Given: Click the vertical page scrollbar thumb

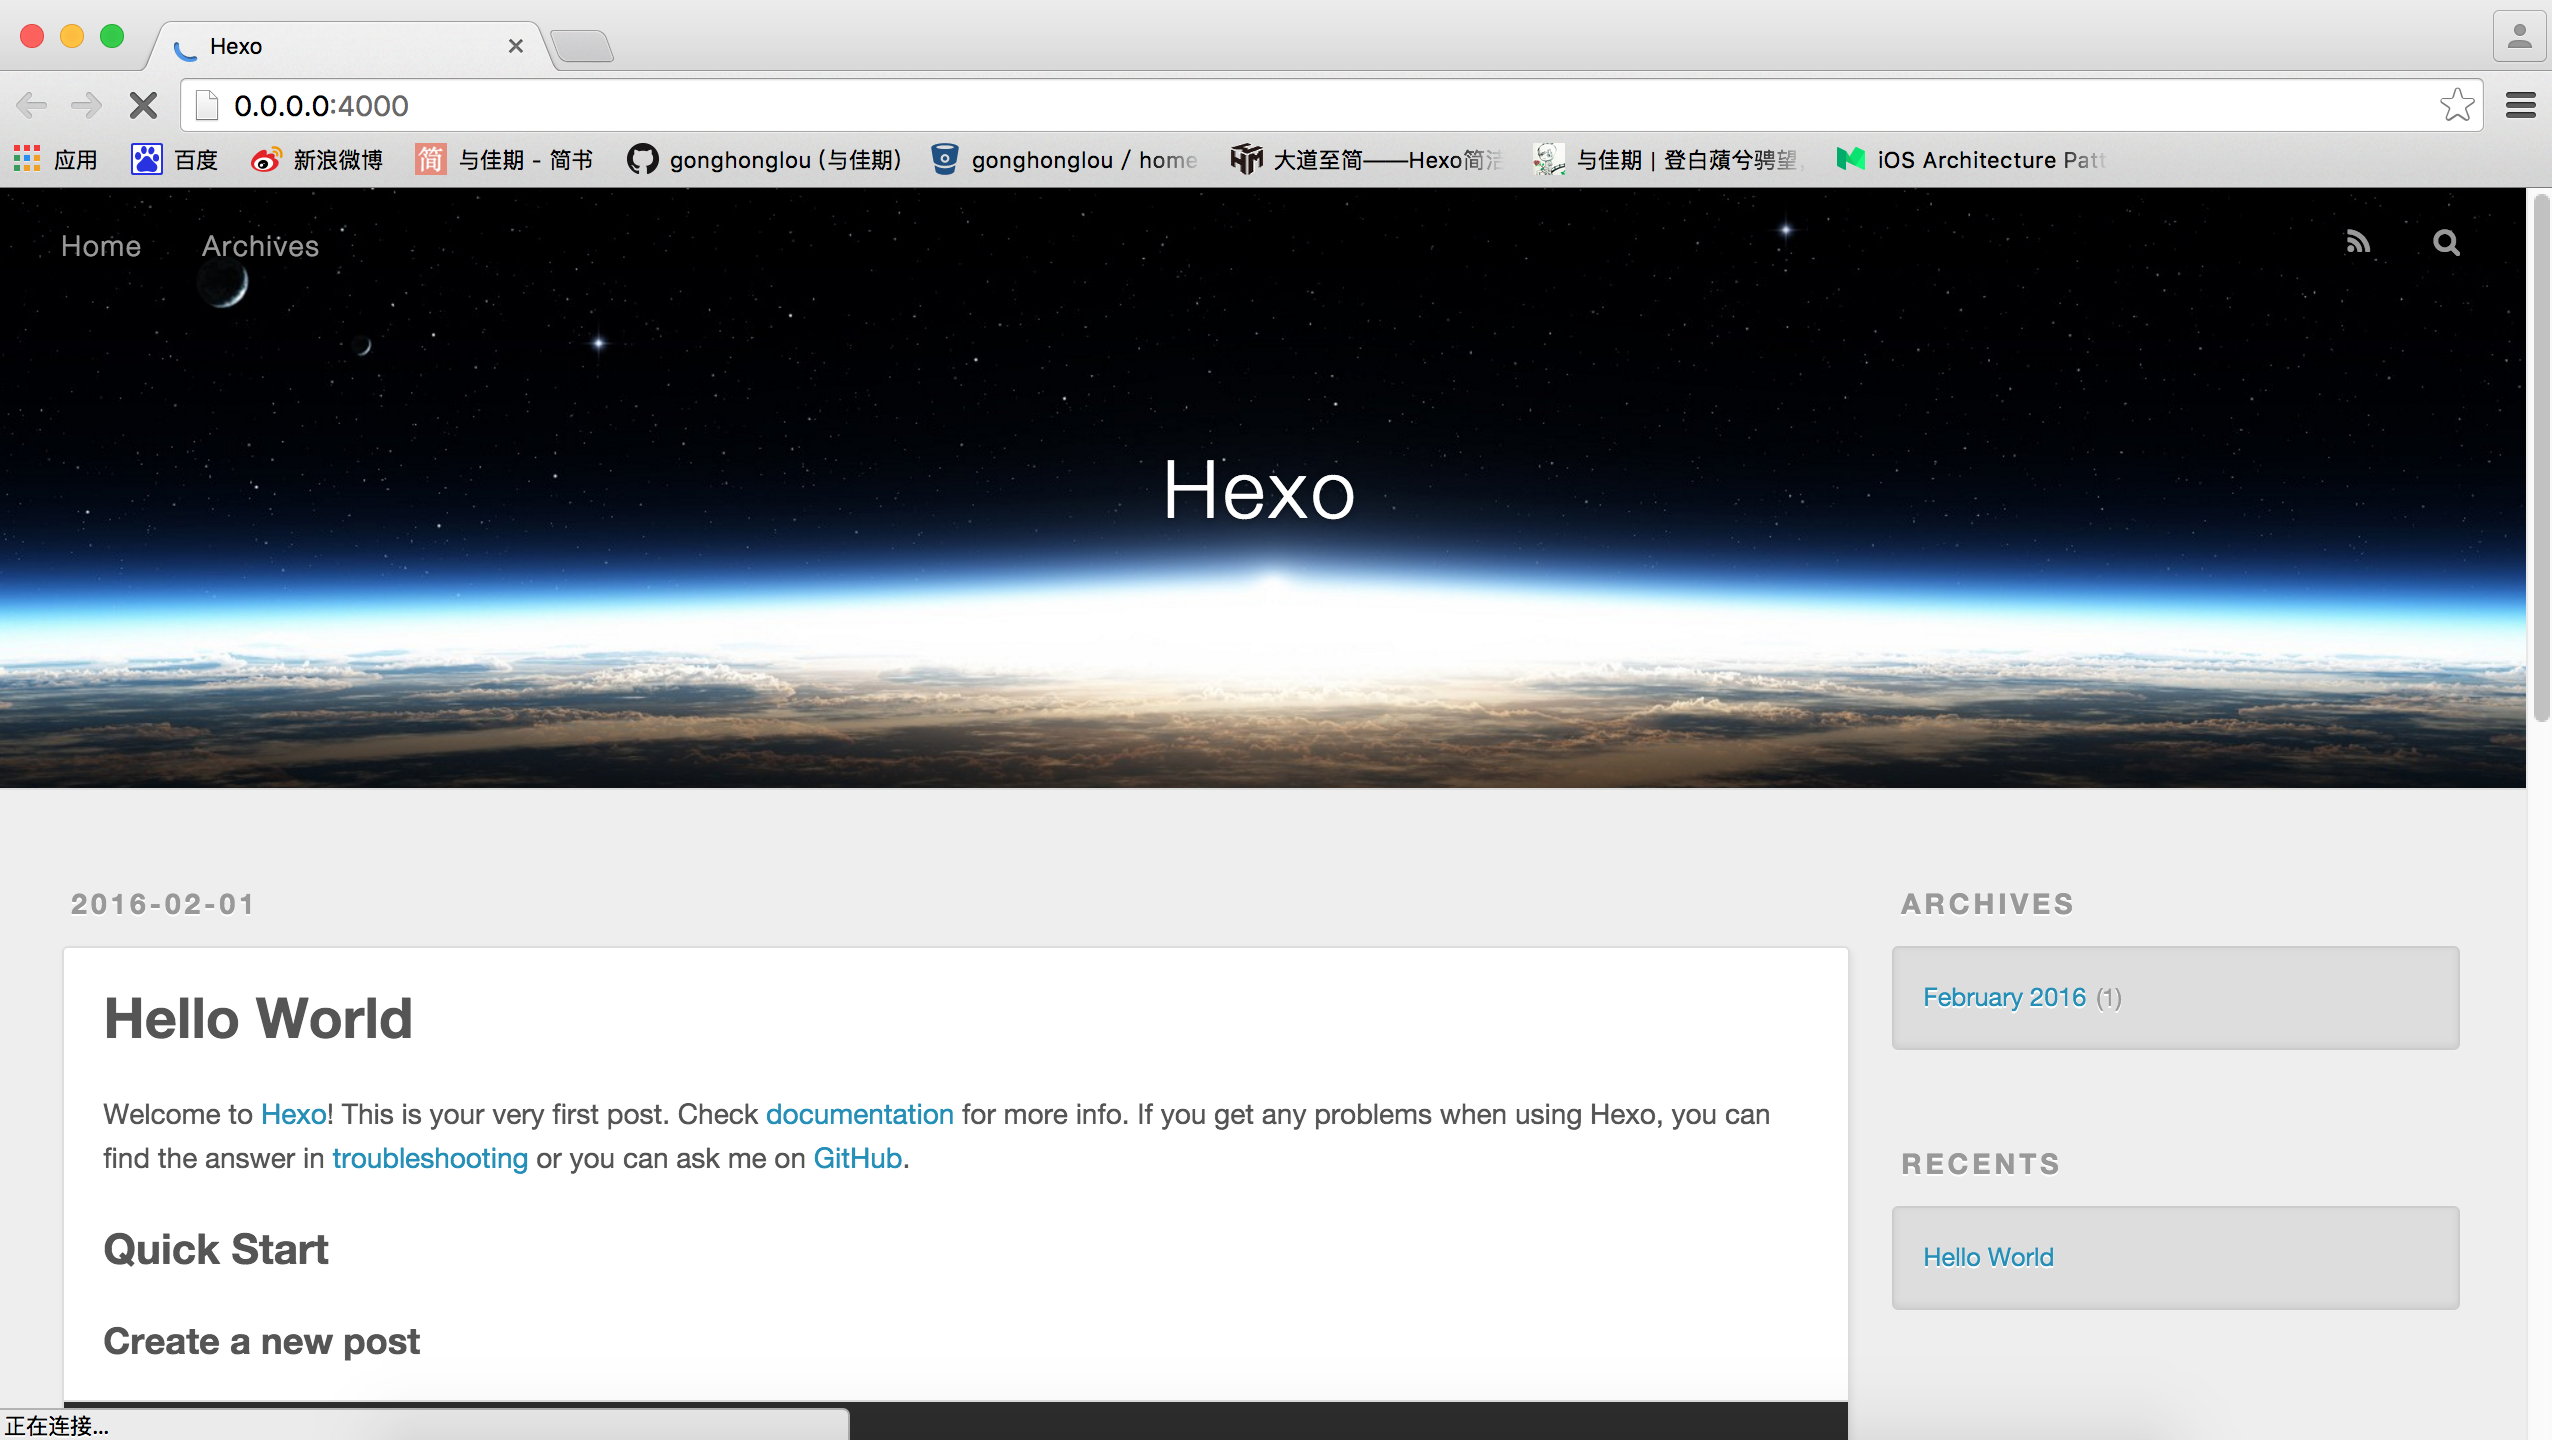Looking at the screenshot, I should point(2540,460).
